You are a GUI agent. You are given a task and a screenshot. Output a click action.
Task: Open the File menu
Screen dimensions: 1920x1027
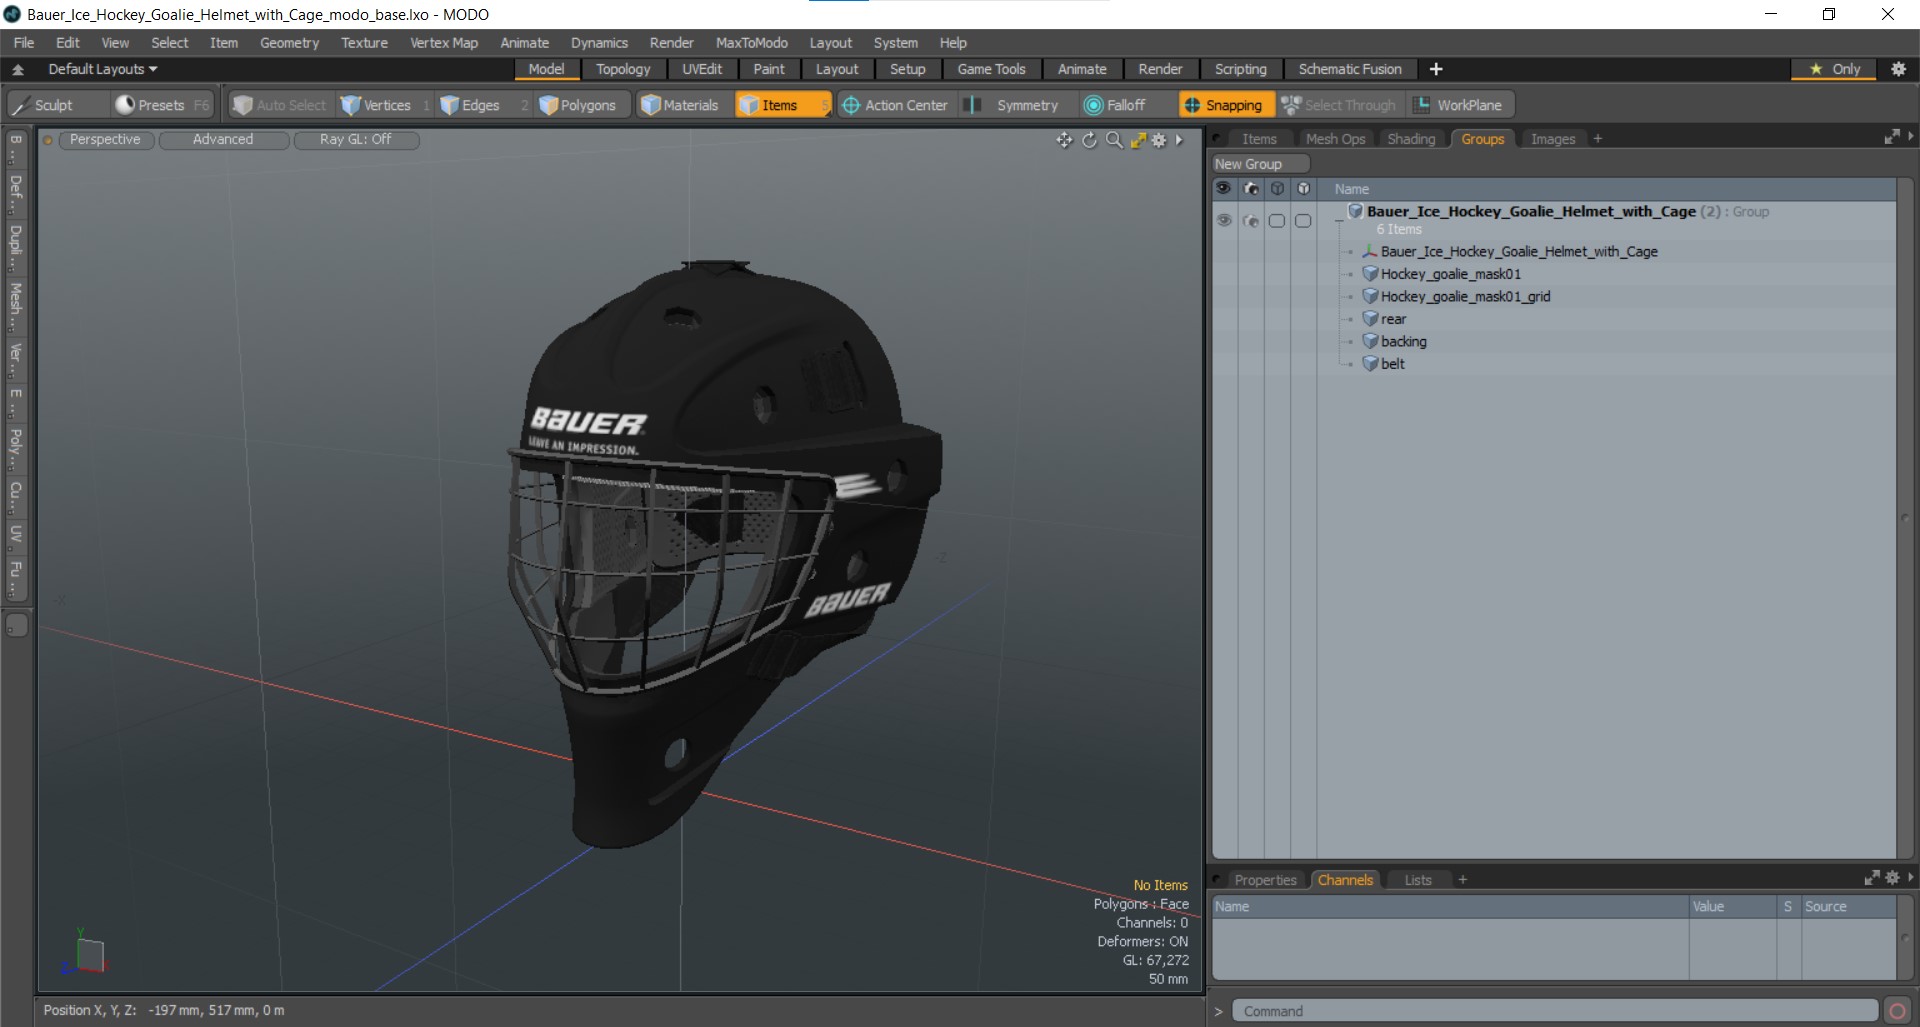pos(24,43)
